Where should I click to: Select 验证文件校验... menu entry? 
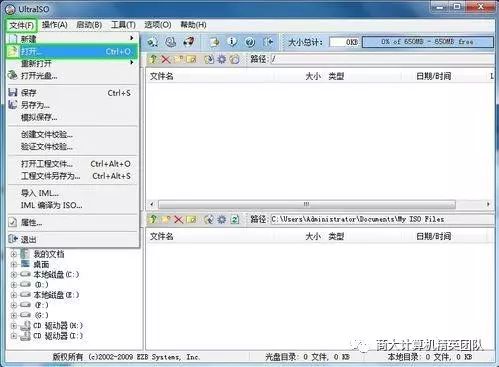(72, 146)
